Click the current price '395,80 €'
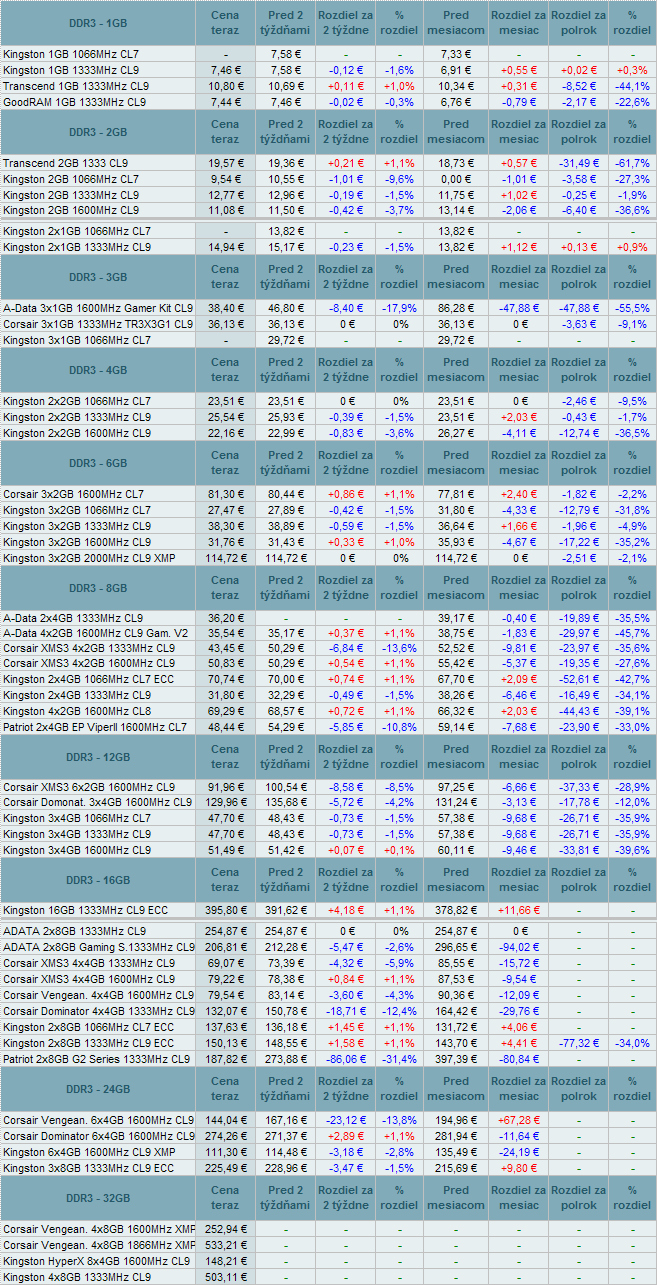Image resolution: width=657 pixels, height=1285 pixels. tap(225, 910)
